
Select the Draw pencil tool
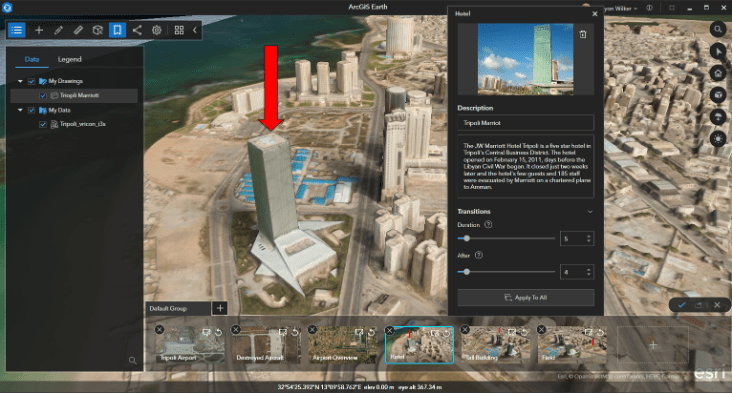(58, 30)
